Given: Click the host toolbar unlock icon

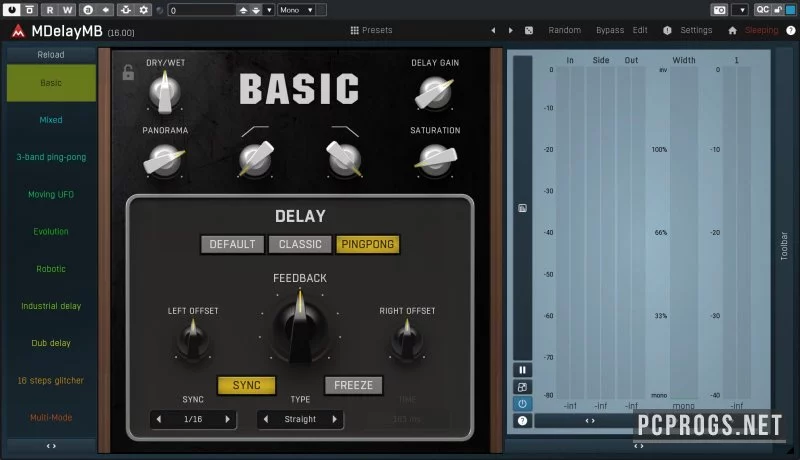Looking at the screenshot, I should pos(778,9).
